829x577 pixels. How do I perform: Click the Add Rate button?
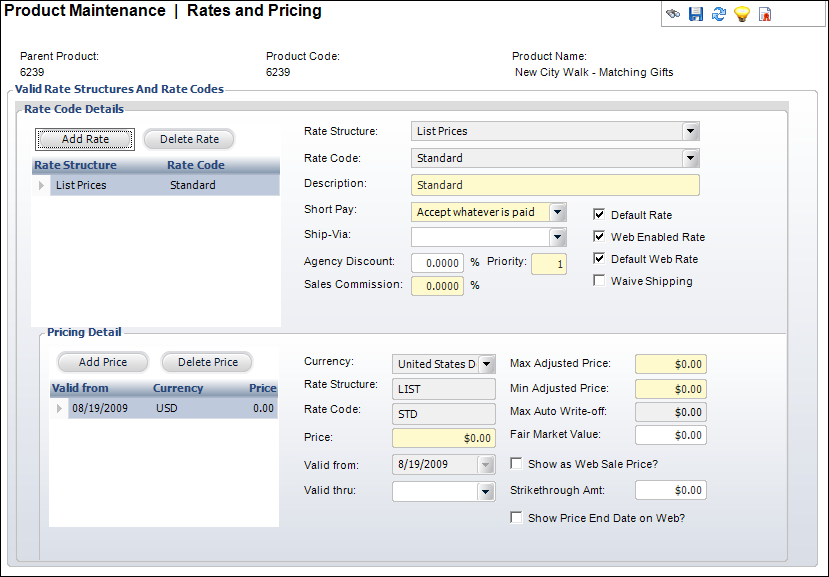(84, 138)
